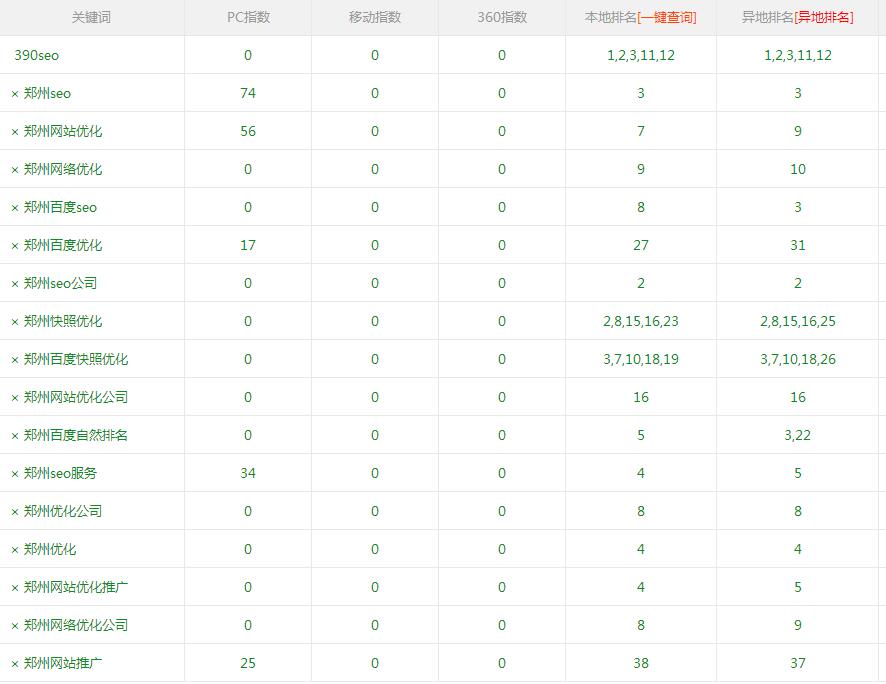The image size is (886, 684).
Task: Click the × next to 郑州百度自然排名
Action: pyautogui.click(x=15, y=436)
